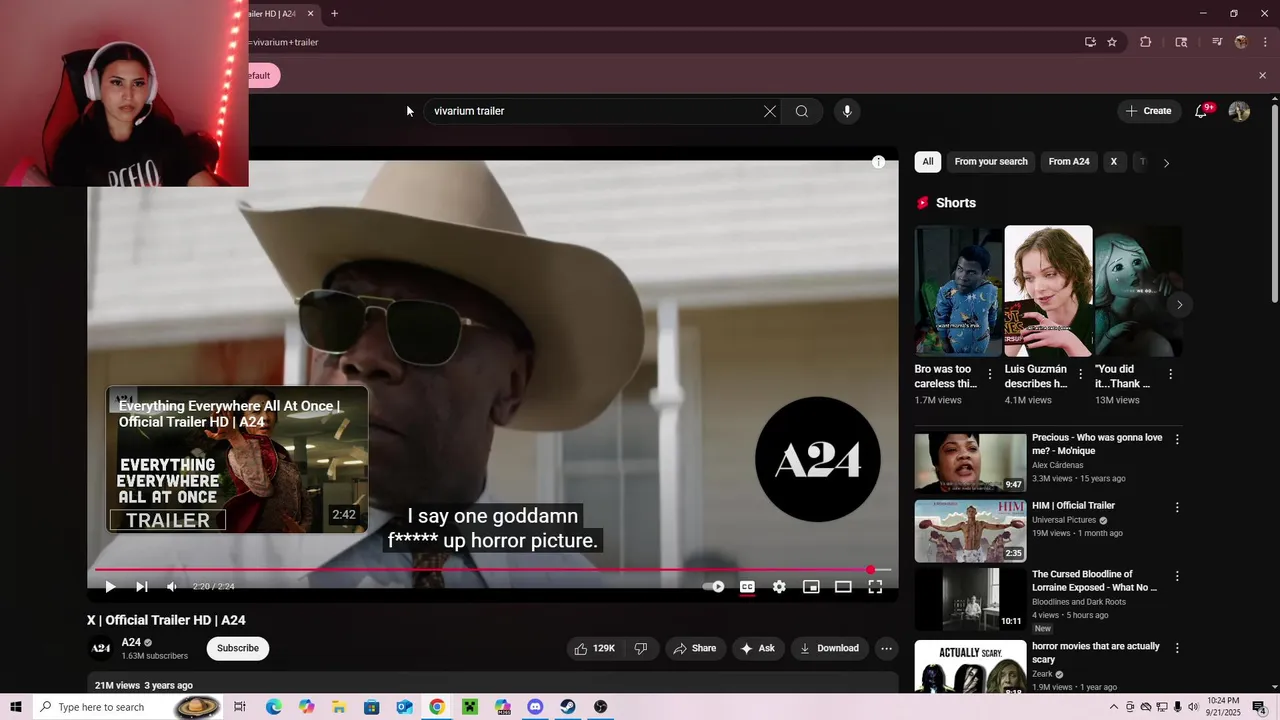Open Discord from taskbar
This screenshot has width=1280, height=720.
pyautogui.click(x=535, y=707)
